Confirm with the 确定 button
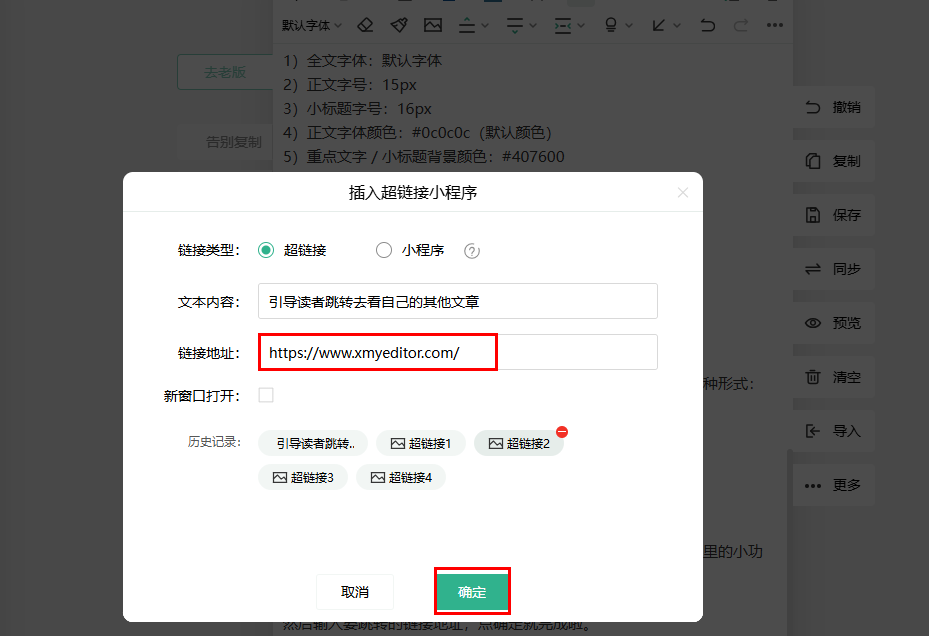The image size is (929, 636). pos(472,592)
